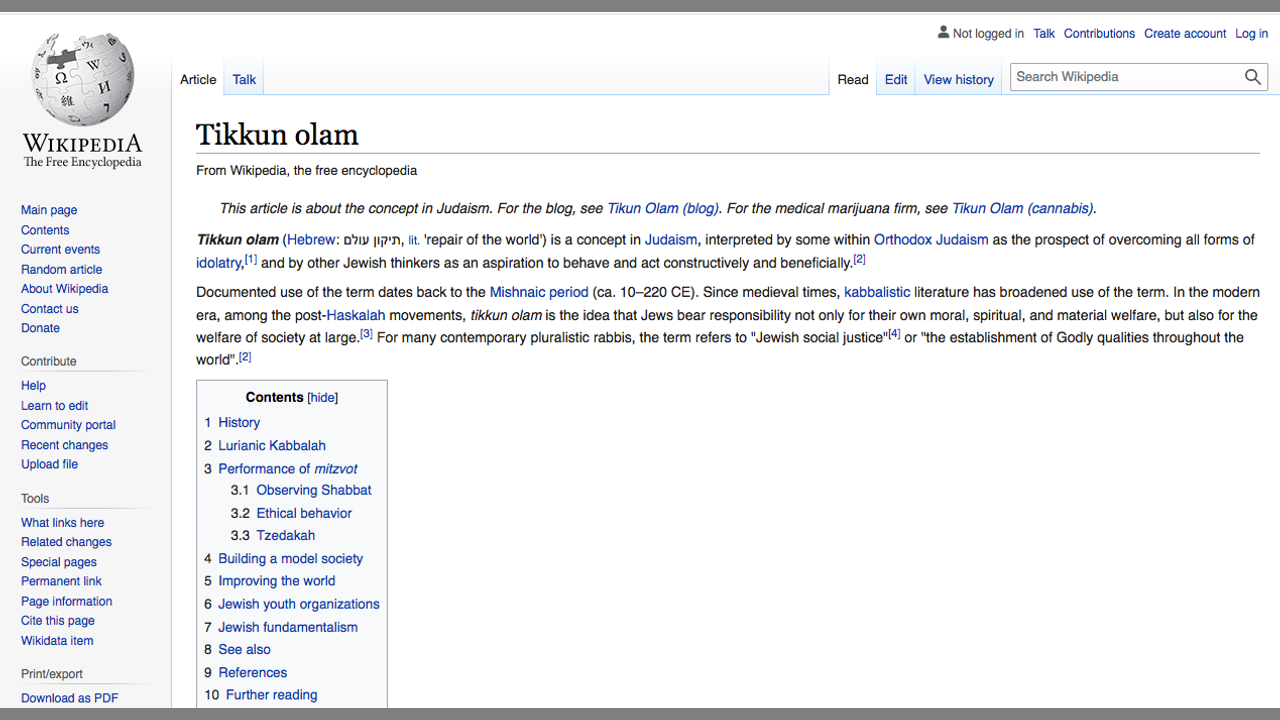Open the Mishnaic period link
The image size is (1280, 720).
[538, 292]
